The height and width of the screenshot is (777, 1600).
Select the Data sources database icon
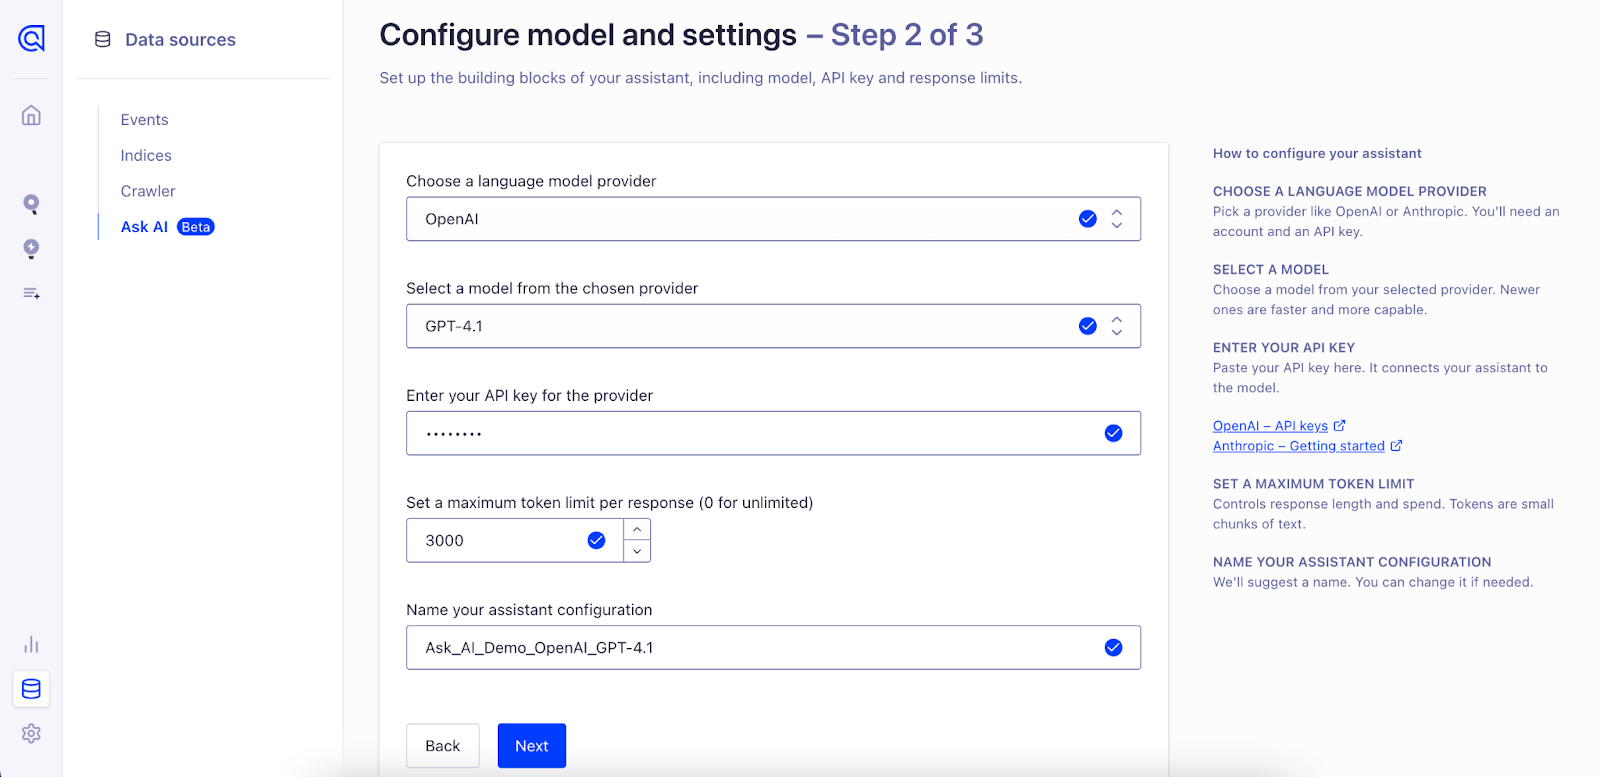(x=31, y=689)
